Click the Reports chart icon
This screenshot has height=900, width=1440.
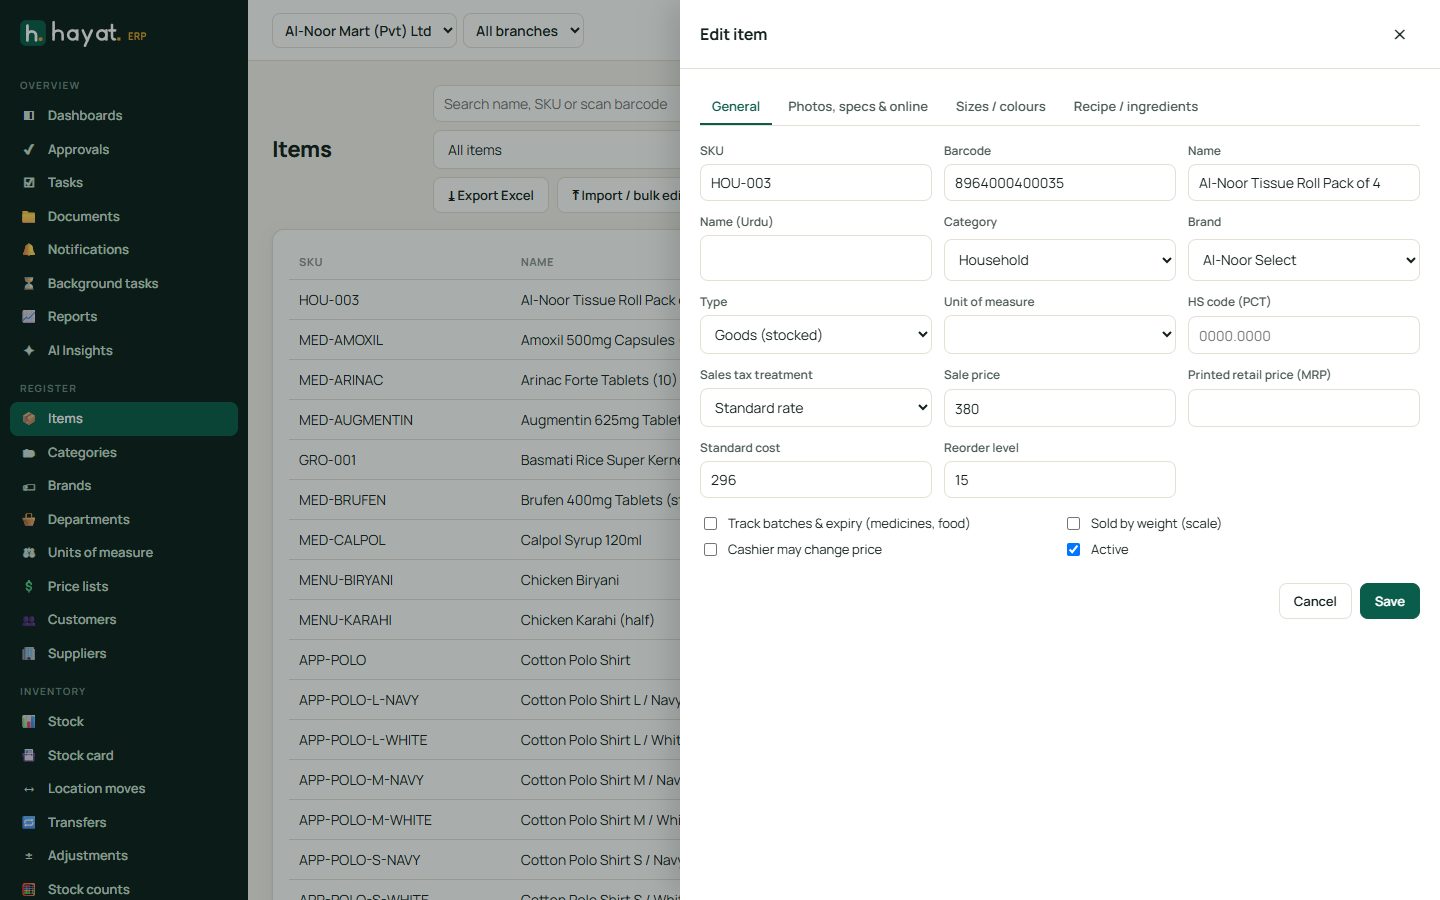29,317
